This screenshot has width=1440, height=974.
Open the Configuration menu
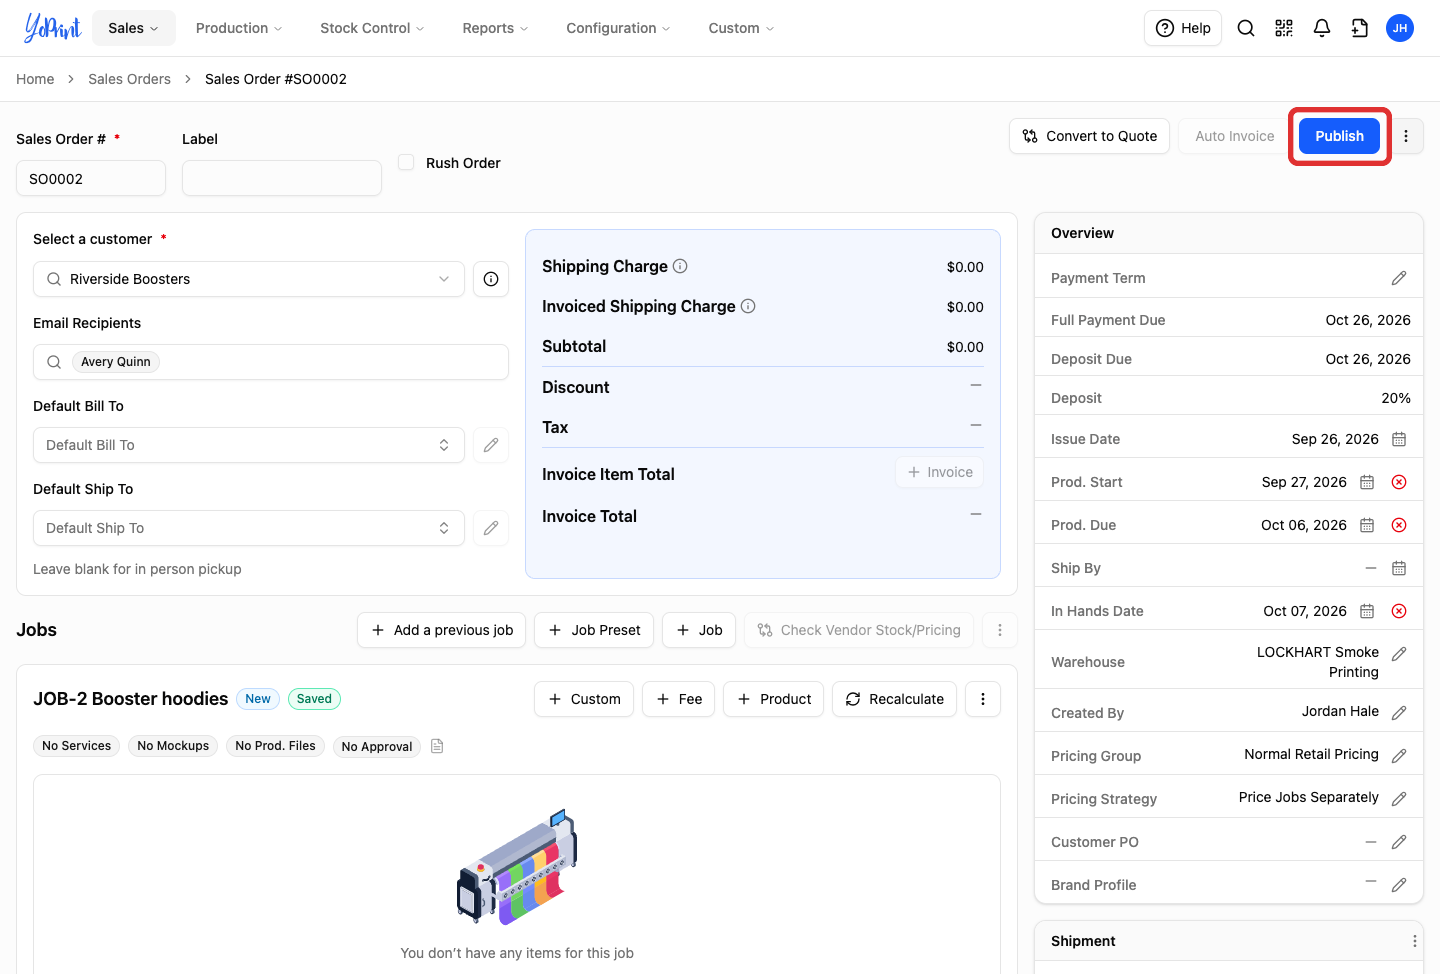[x=618, y=28]
